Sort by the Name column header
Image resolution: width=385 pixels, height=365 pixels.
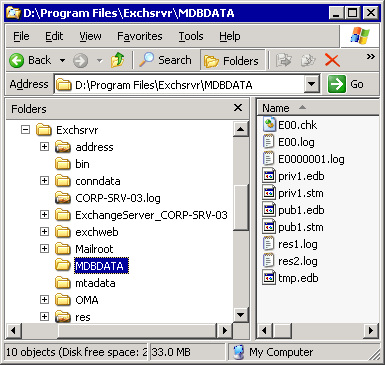point(319,108)
